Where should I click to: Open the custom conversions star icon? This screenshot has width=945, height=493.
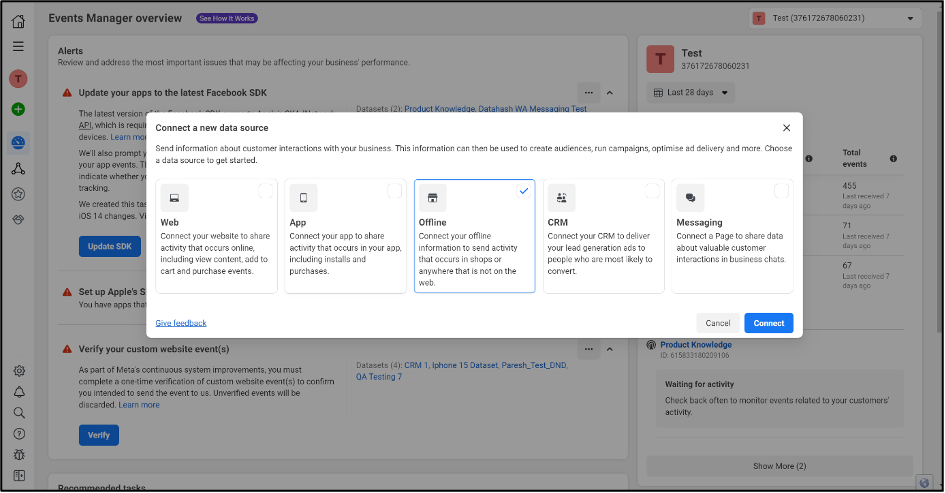click(18, 194)
